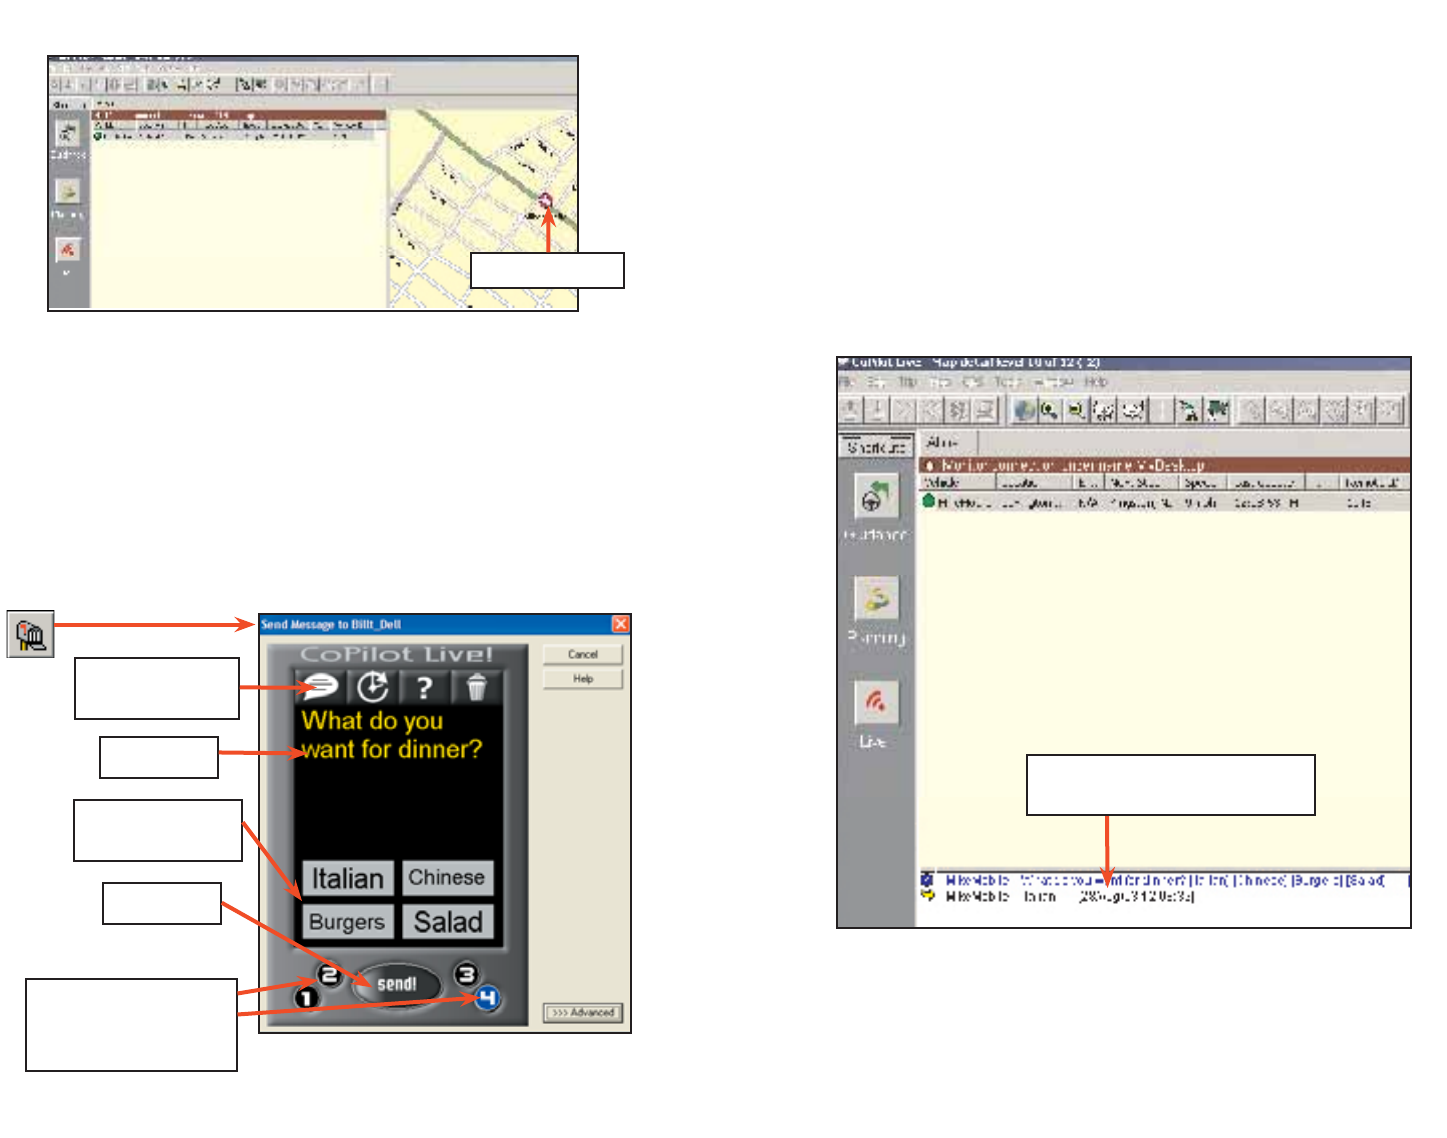Click the question mark icon in CoPilot dialog

tap(425, 687)
